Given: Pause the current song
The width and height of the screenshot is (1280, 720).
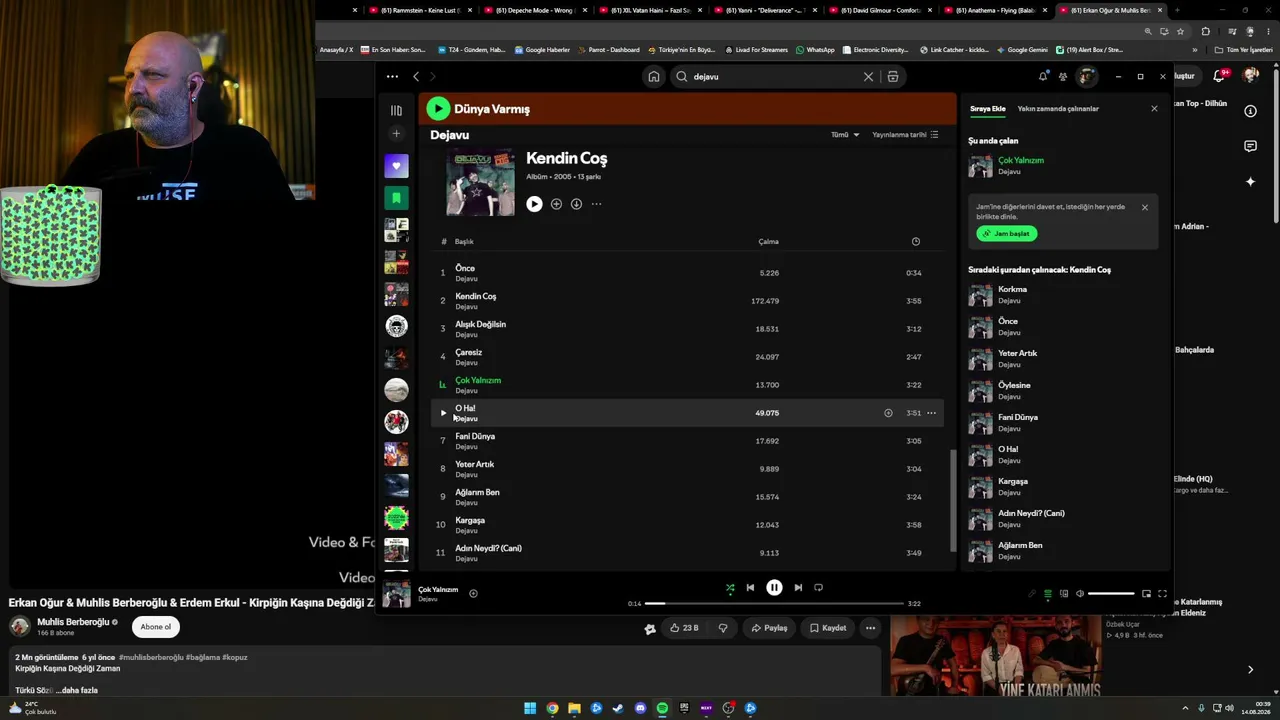Looking at the screenshot, I should click(x=774, y=588).
